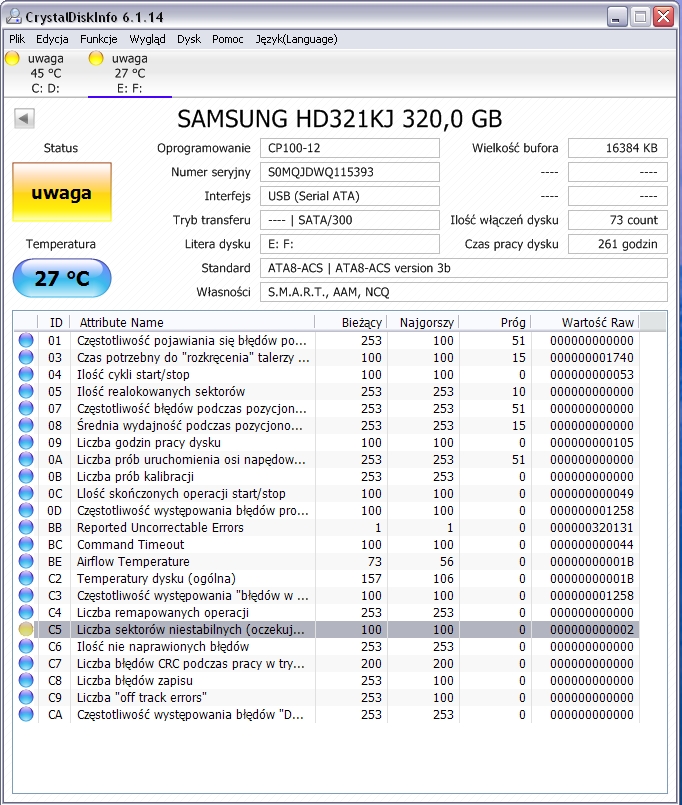Viewport: 682px width, 805px height.
Task: Click the blue status icon for attribute 0A
Action: pyautogui.click(x=26, y=459)
